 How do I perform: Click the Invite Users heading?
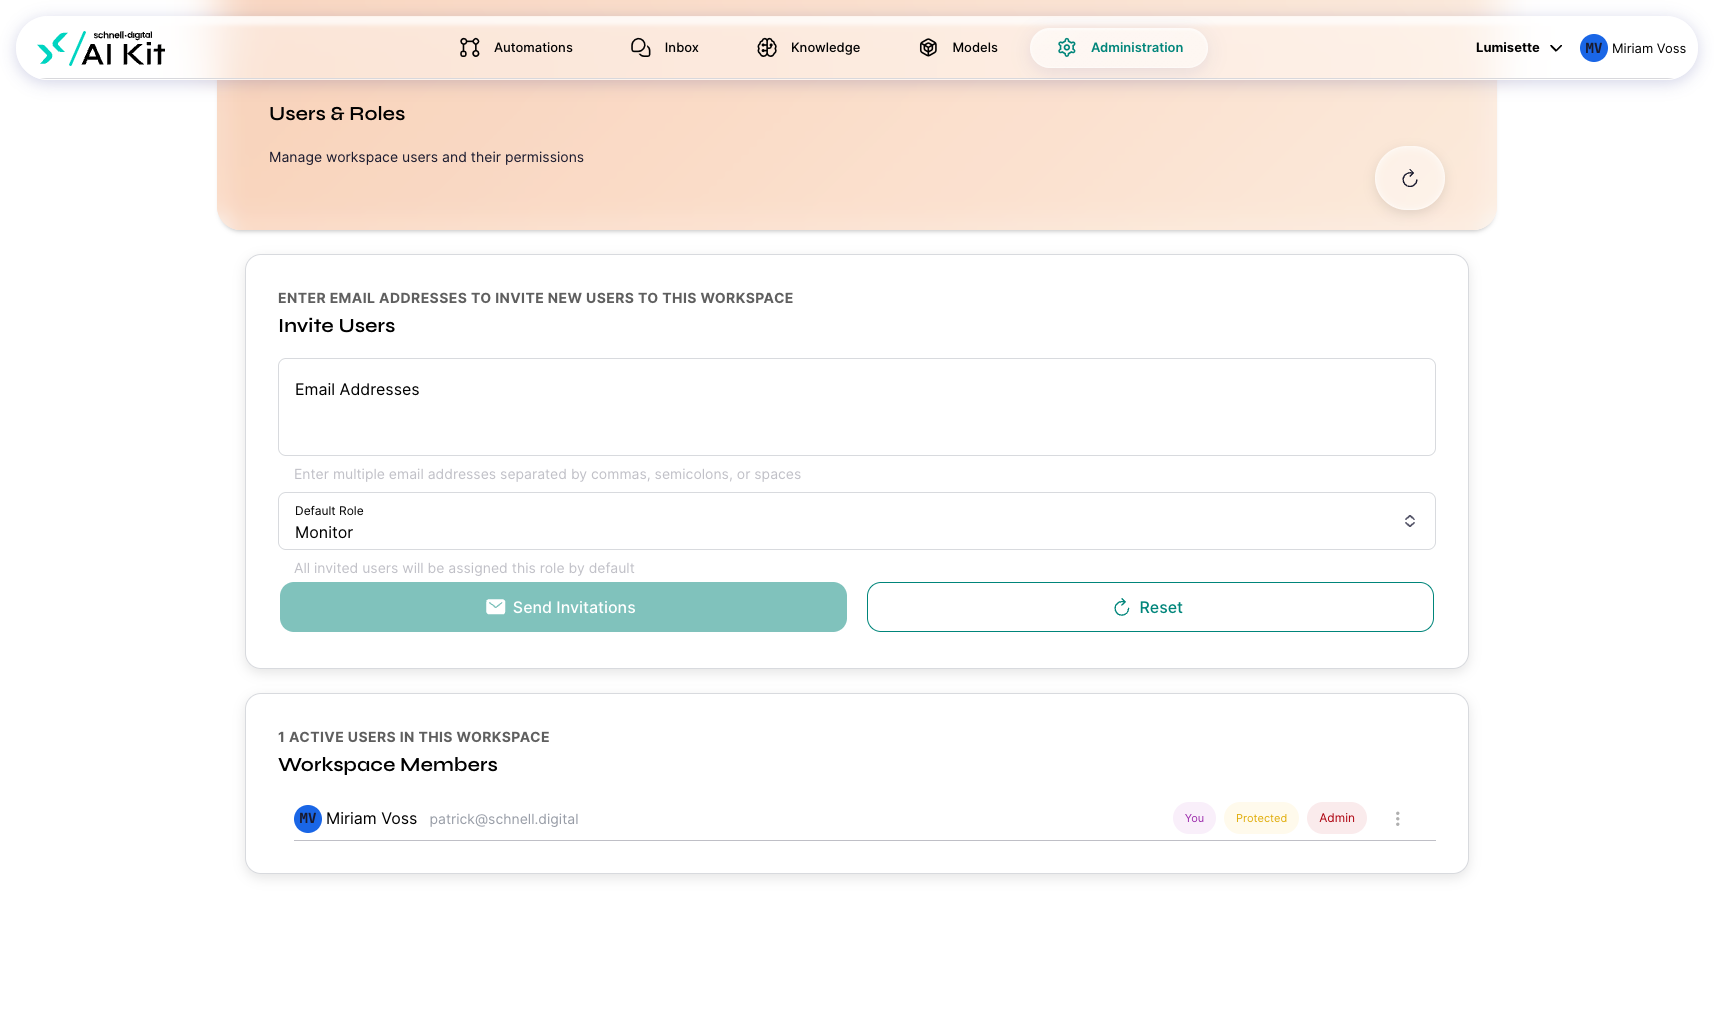coord(337,326)
